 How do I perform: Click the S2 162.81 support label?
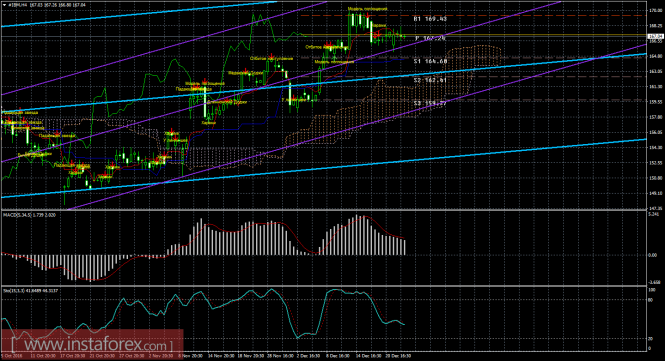coord(430,80)
